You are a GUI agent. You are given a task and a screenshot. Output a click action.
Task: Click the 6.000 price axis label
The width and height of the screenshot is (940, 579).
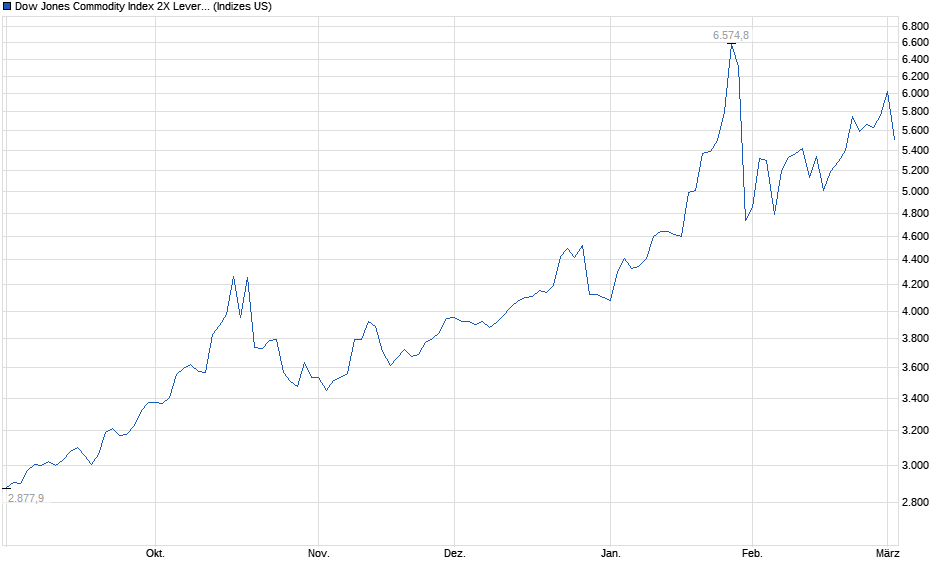point(915,93)
